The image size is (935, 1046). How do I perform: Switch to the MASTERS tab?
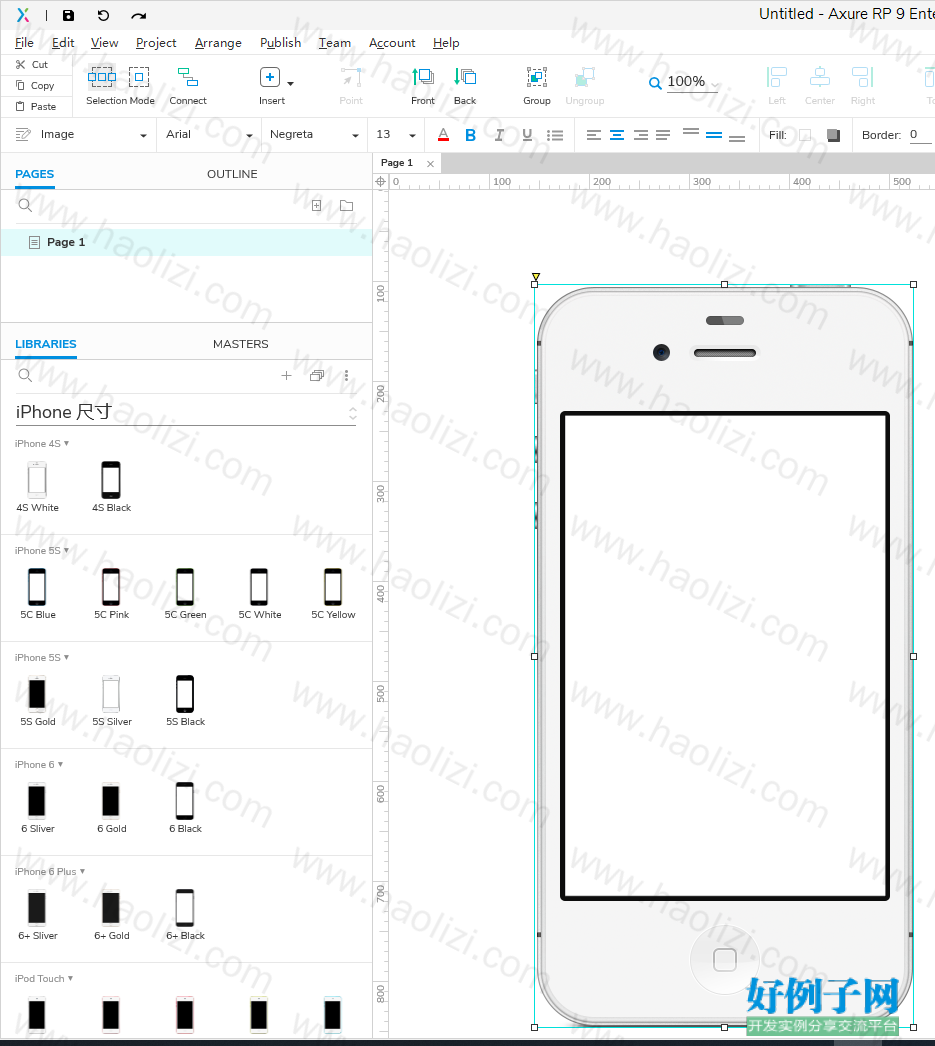point(241,344)
